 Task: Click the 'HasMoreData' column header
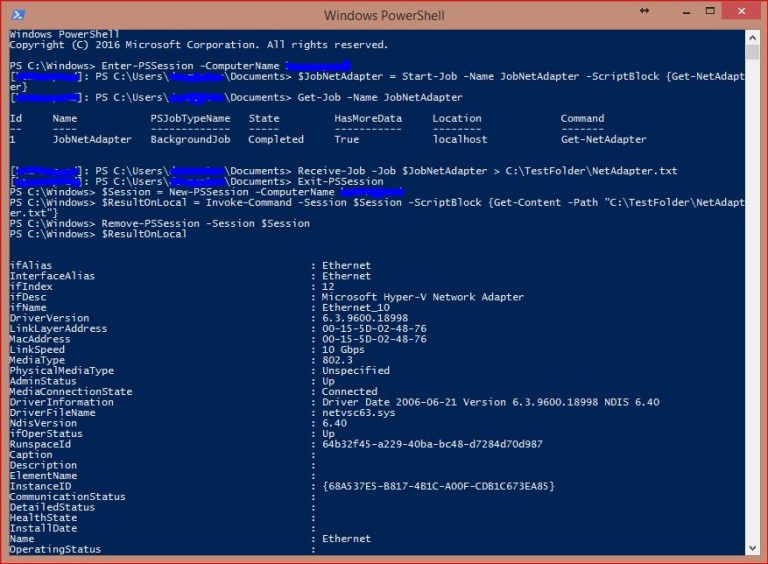pos(368,118)
